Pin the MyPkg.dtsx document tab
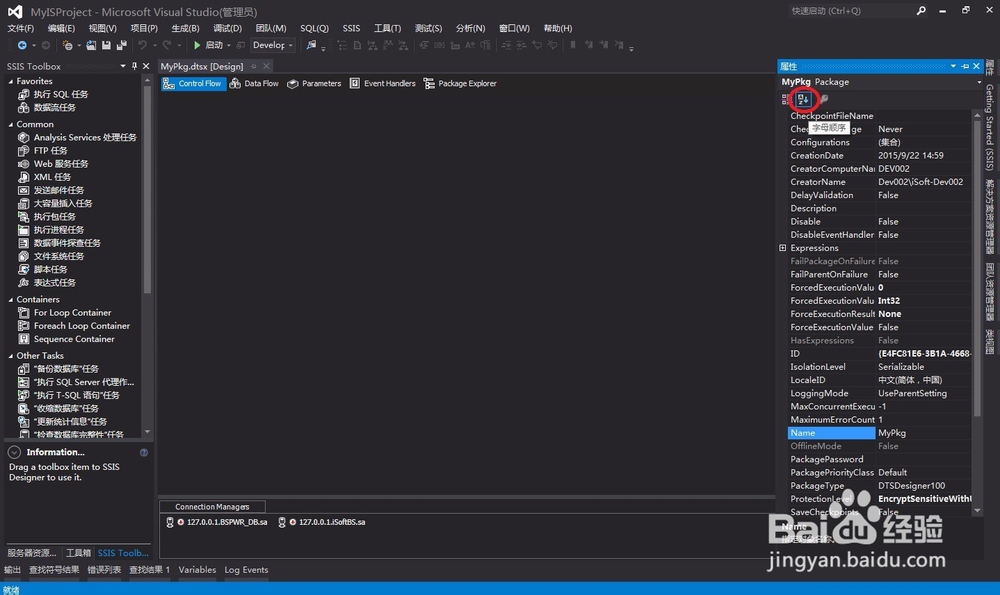 click(x=254, y=66)
